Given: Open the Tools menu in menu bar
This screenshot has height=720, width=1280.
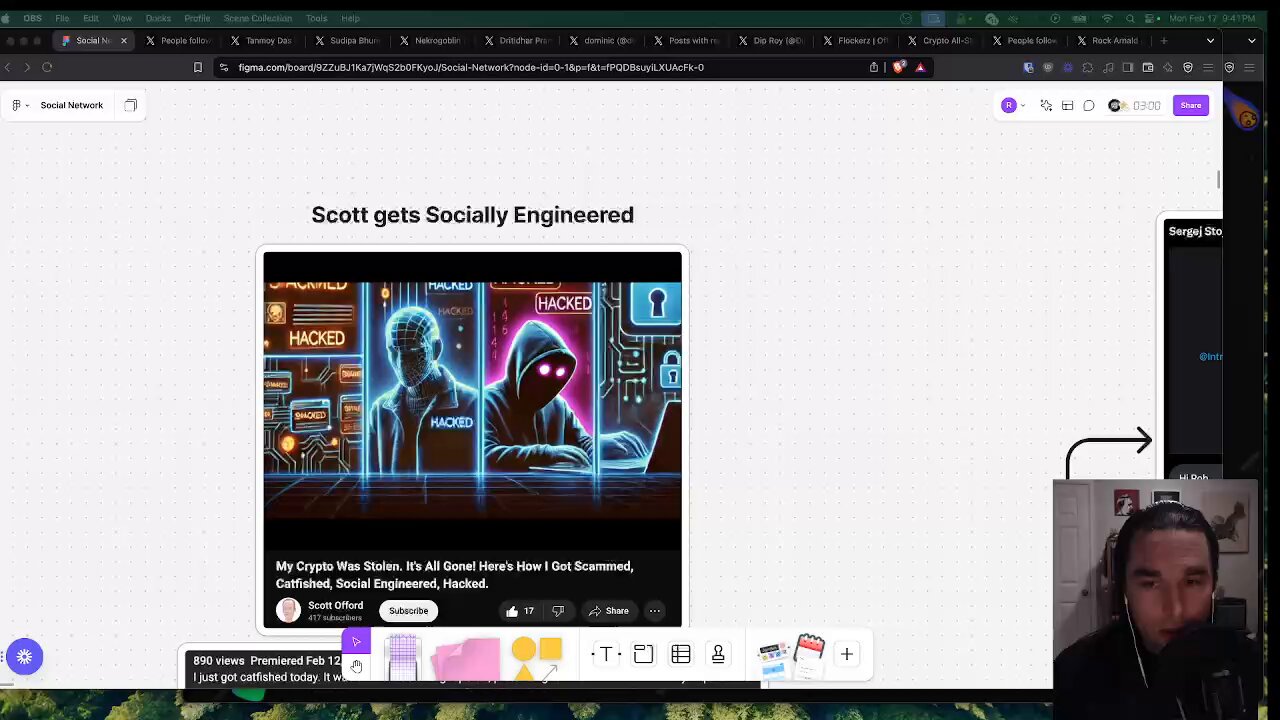Looking at the screenshot, I should point(316,18).
